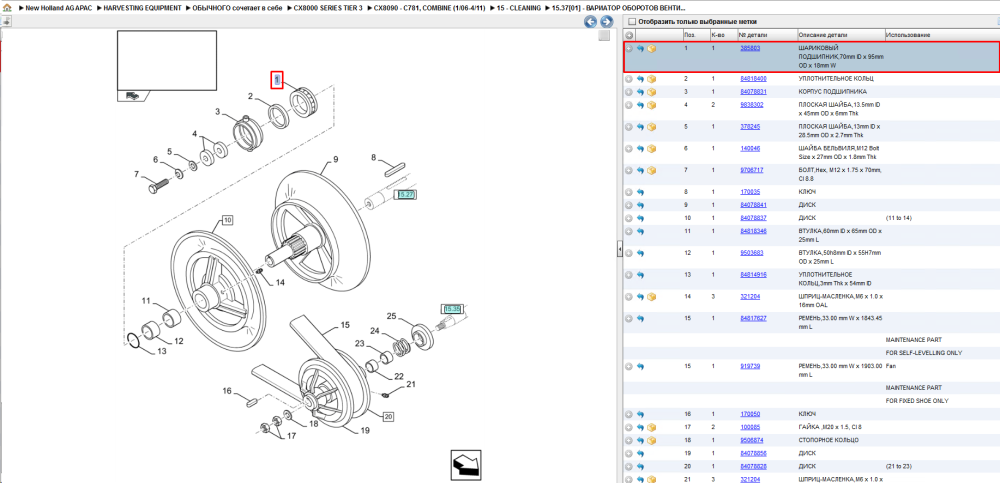
Task: Click package box icon for part 84818400
Action: (652, 79)
